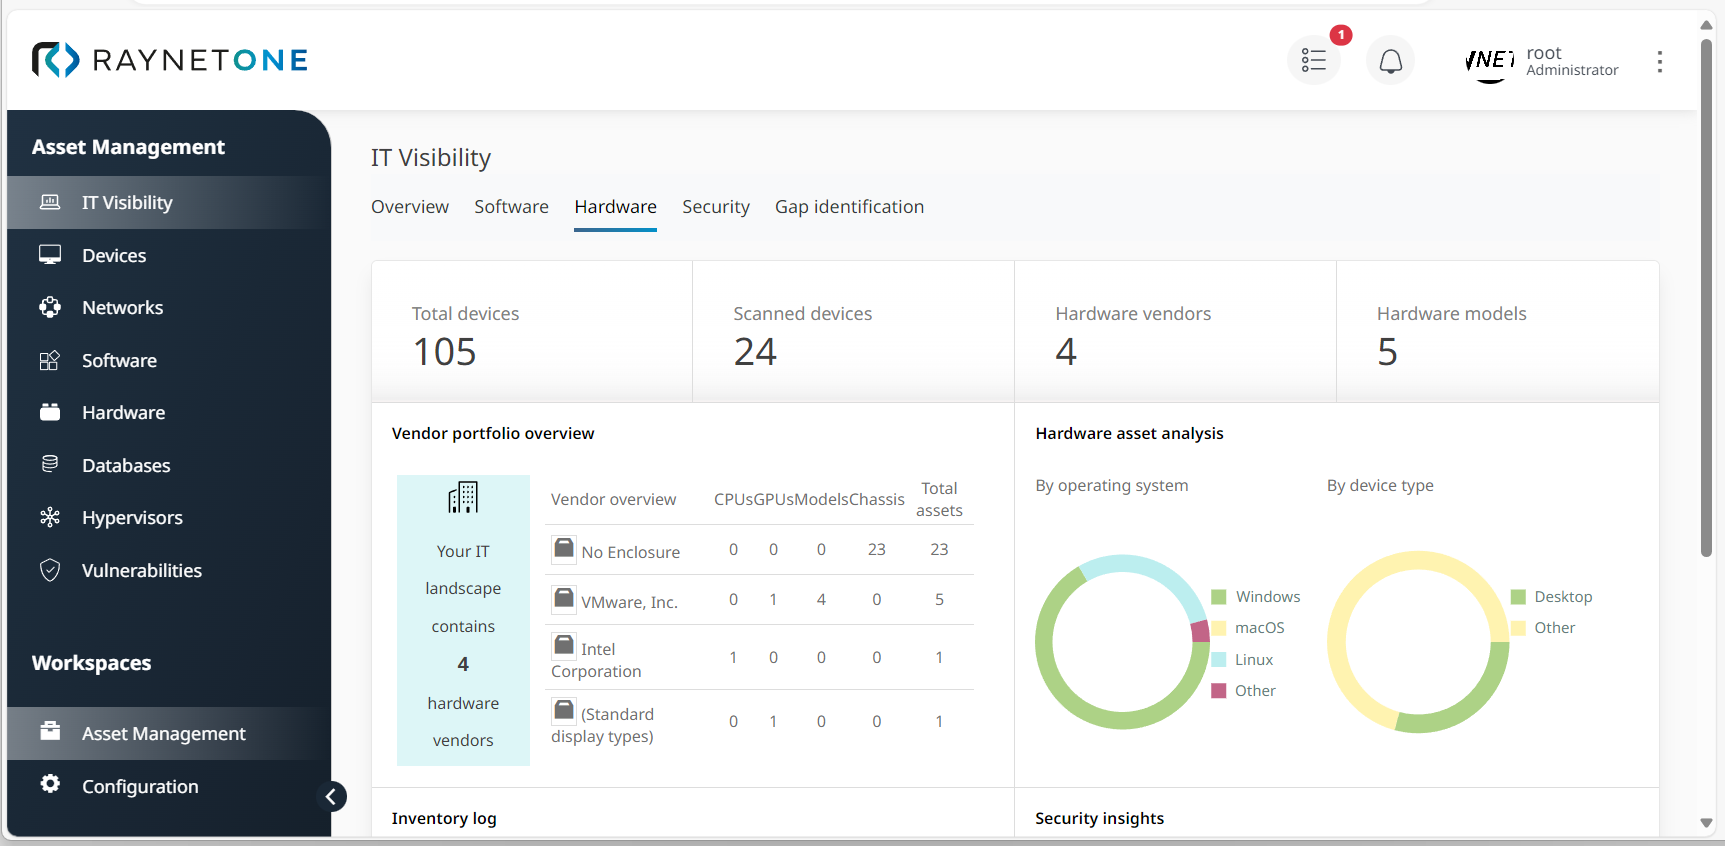Switch to the Security tab
The image size is (1725, 846).
(x=715, y=207)
